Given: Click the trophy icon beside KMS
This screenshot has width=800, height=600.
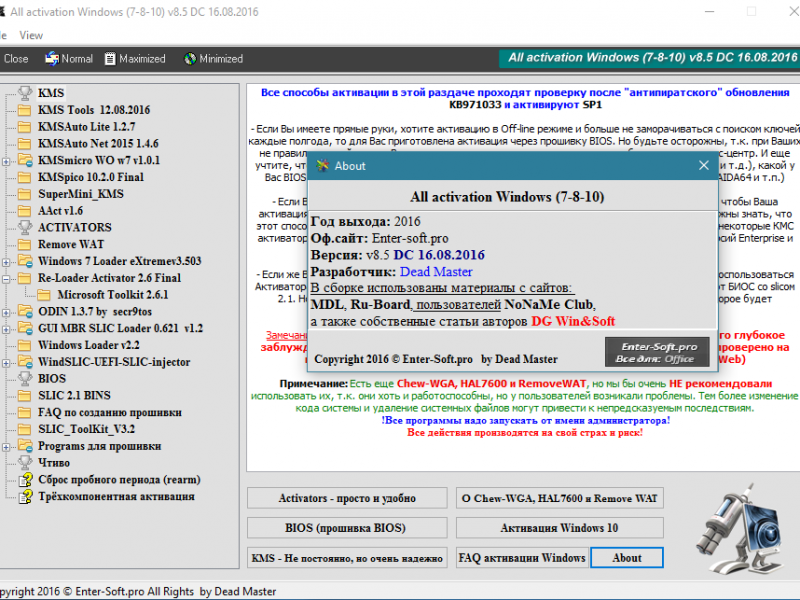Looking at the screenshot, I should click(24, 93).
